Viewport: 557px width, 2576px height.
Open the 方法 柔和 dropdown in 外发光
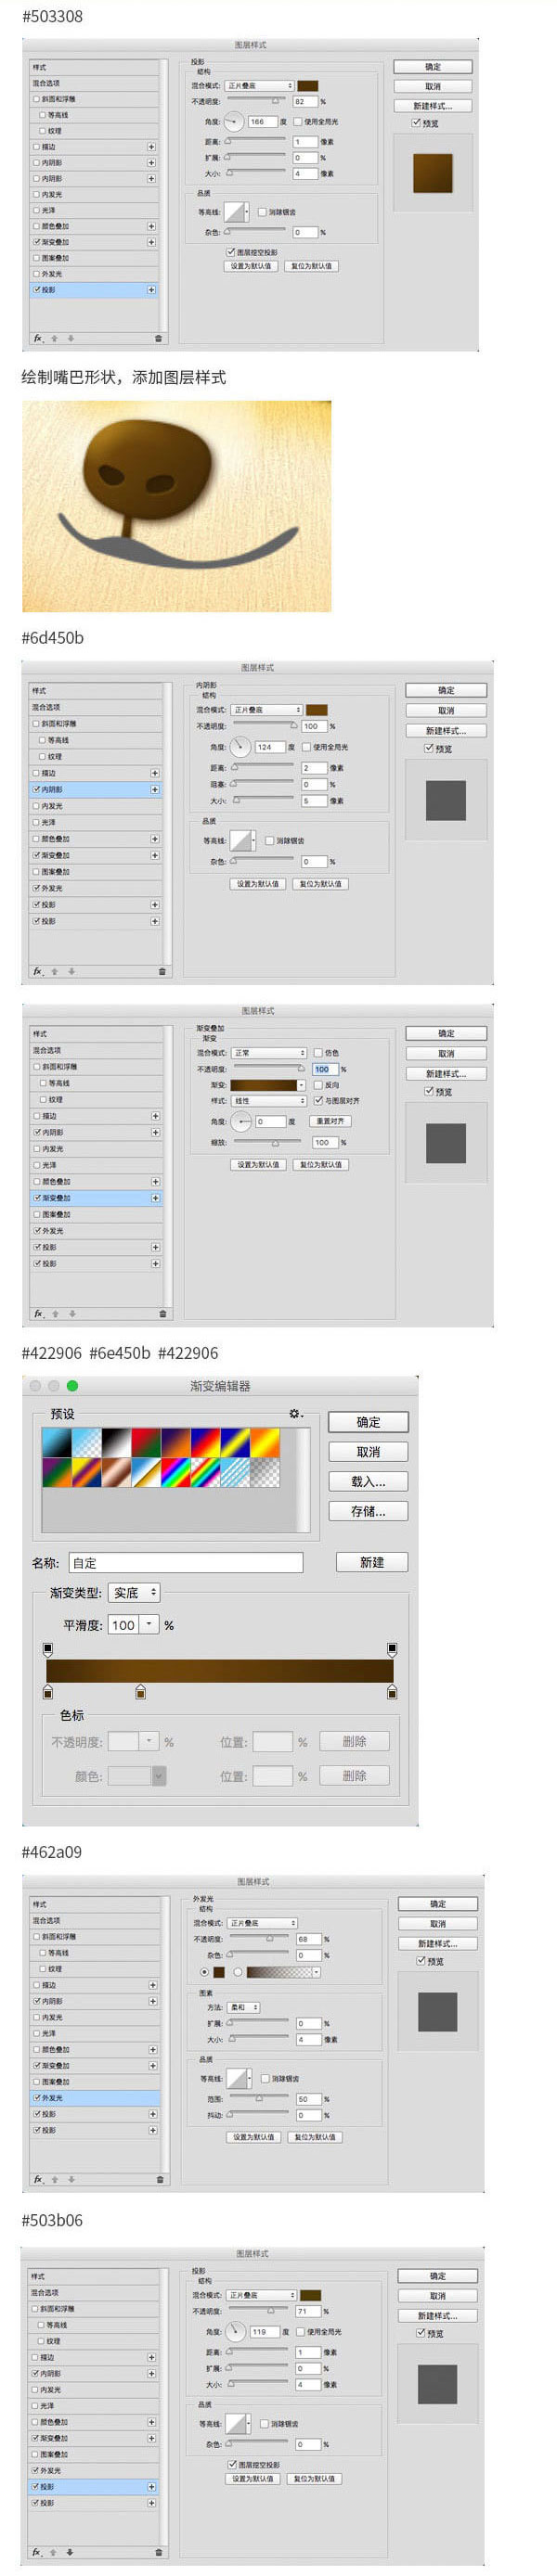[x=244, y=2007]
